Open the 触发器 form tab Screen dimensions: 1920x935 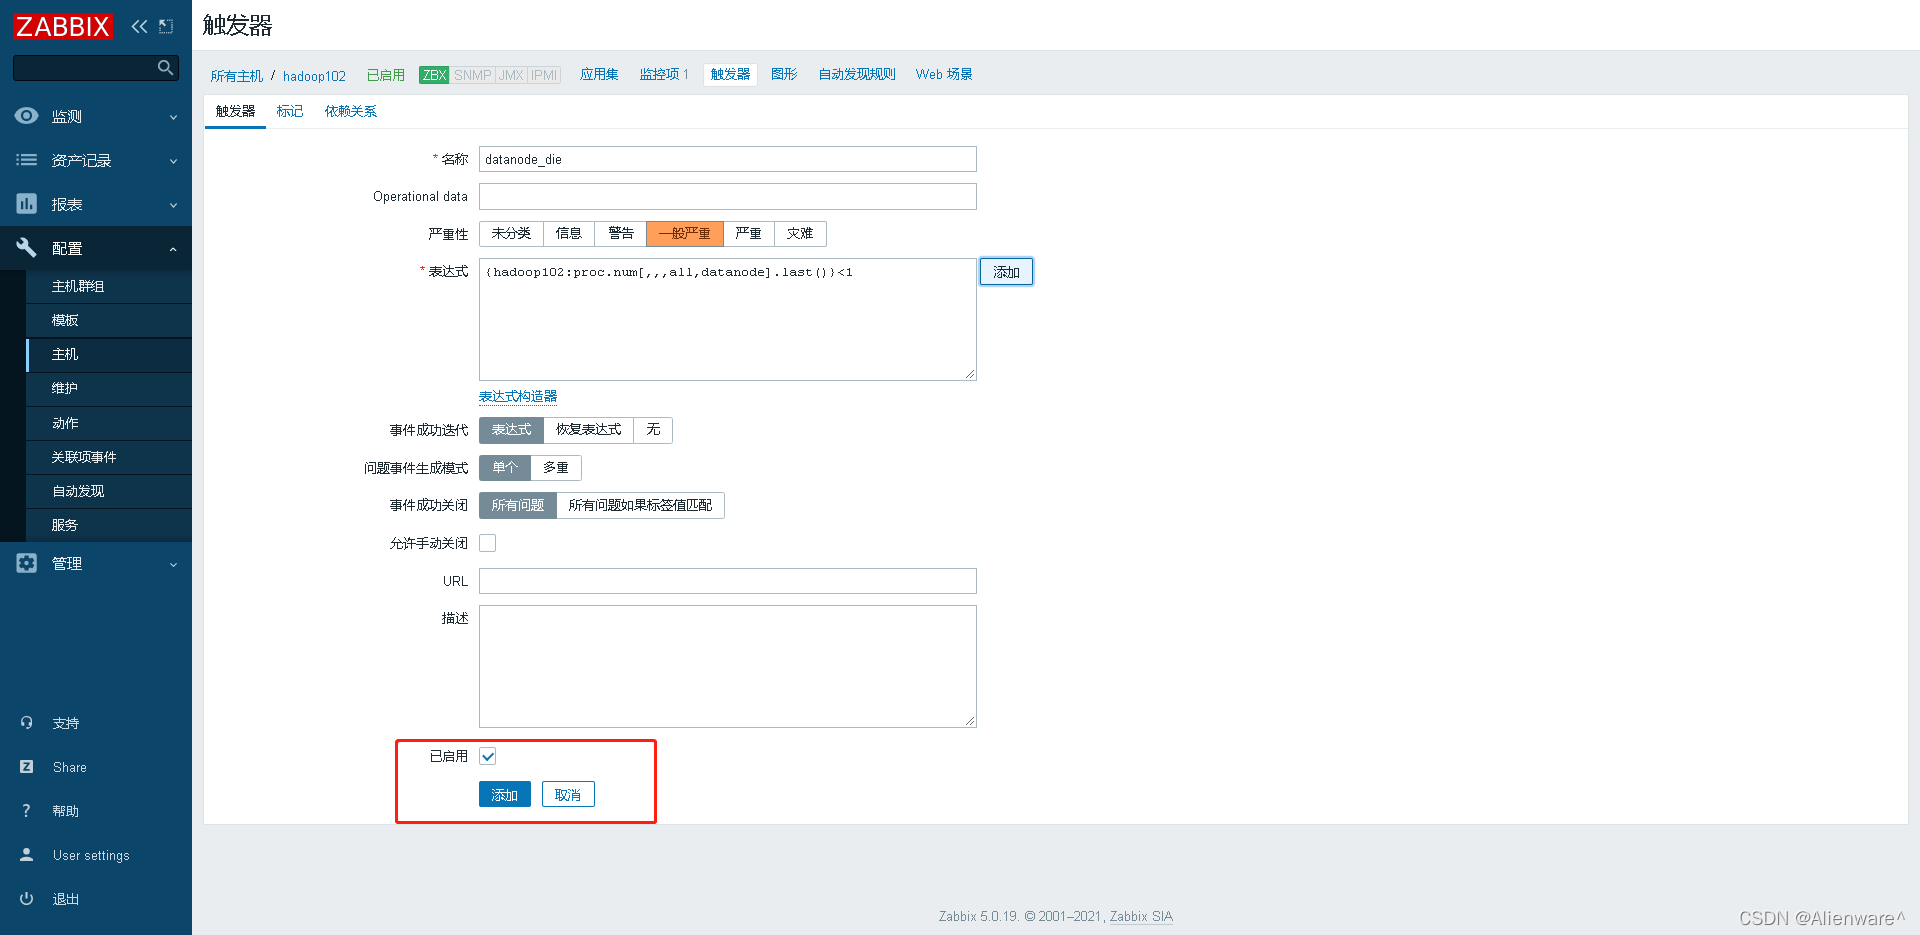[x=235, y=111]
